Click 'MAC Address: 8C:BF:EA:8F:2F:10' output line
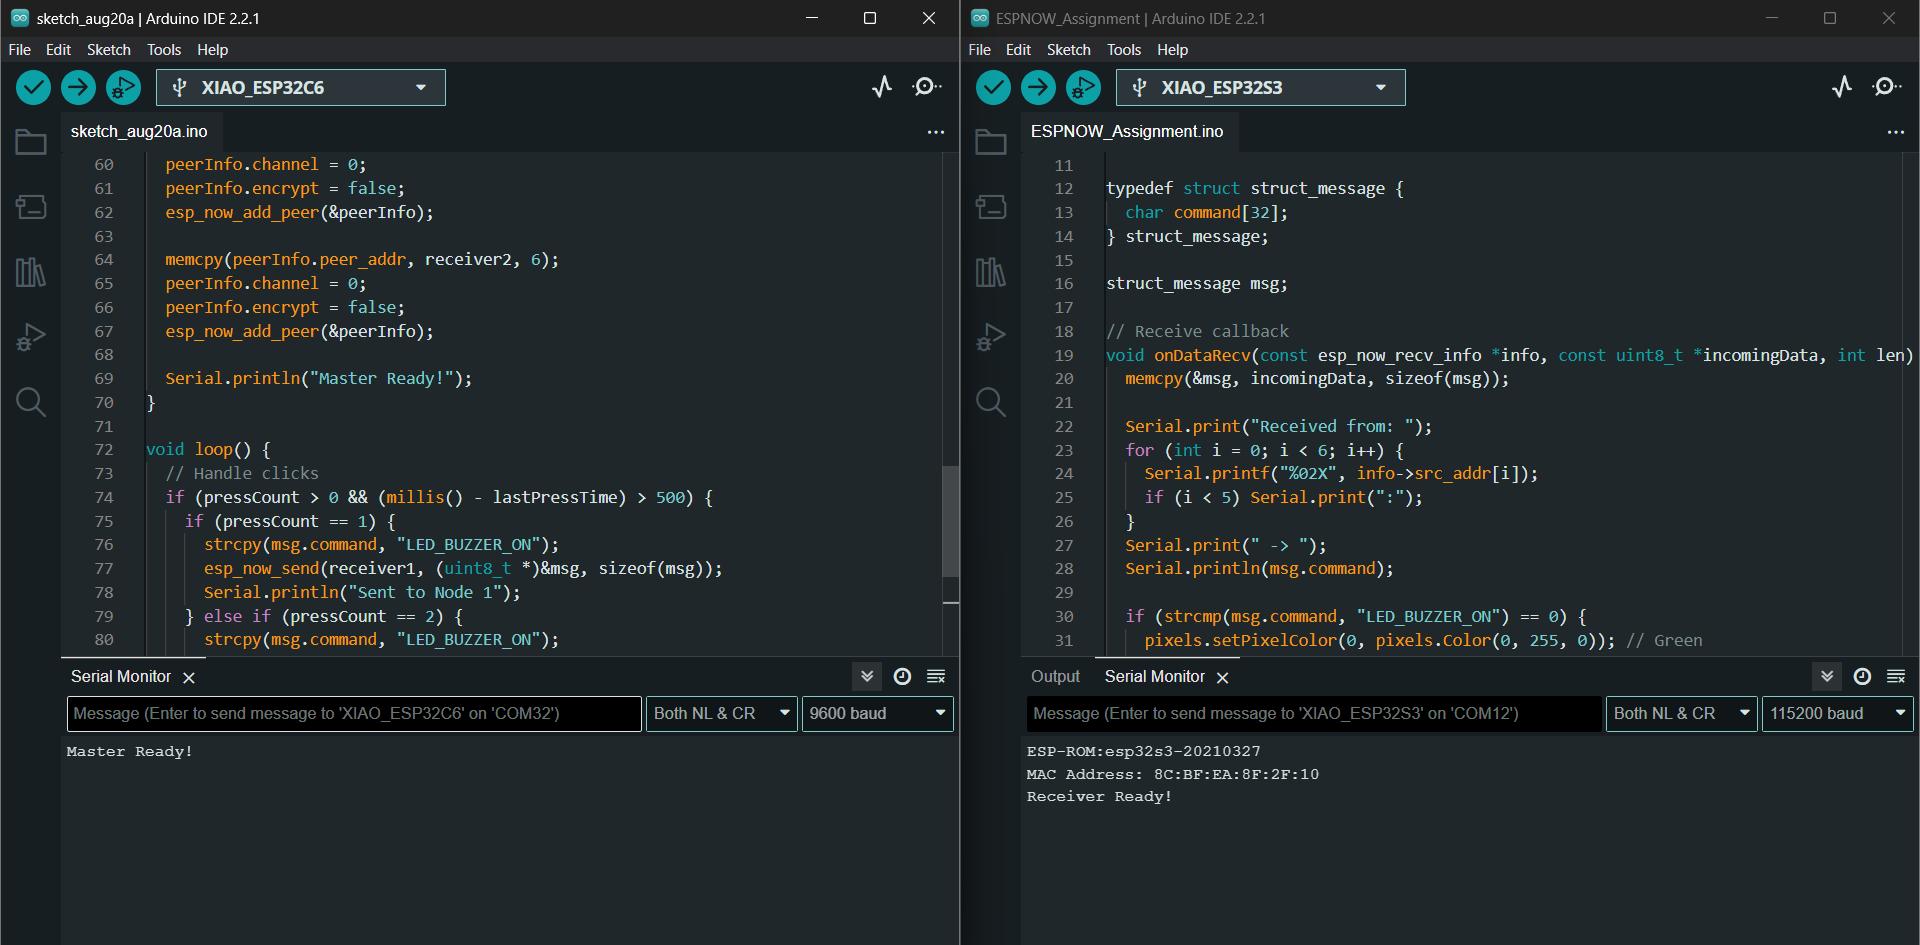Image resolution: width=1920 pixels, height=945 pixels. (x=1173, y=775)
